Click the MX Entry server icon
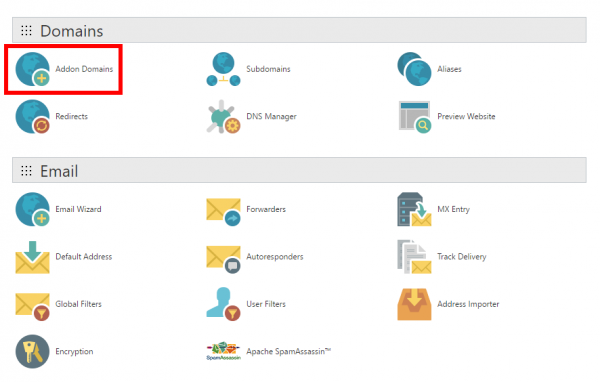 click(x=414, y=209)
